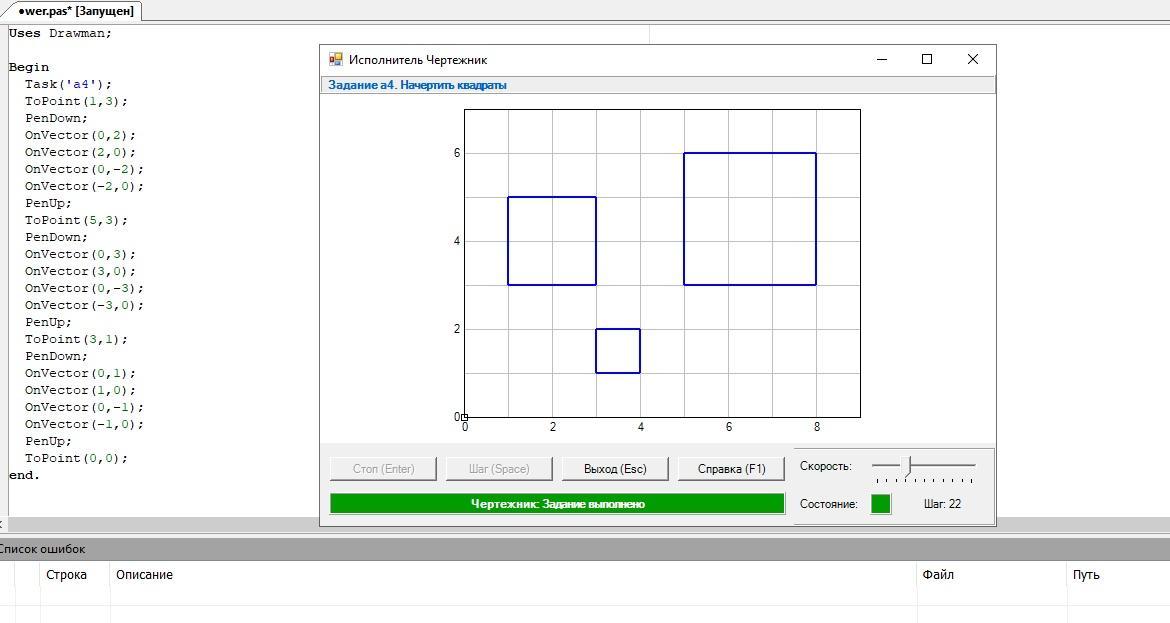The image size is (1170, 623).
Task: Click the Список ошибок panel title
Action: pyautogui.click(x=43, y=549)
